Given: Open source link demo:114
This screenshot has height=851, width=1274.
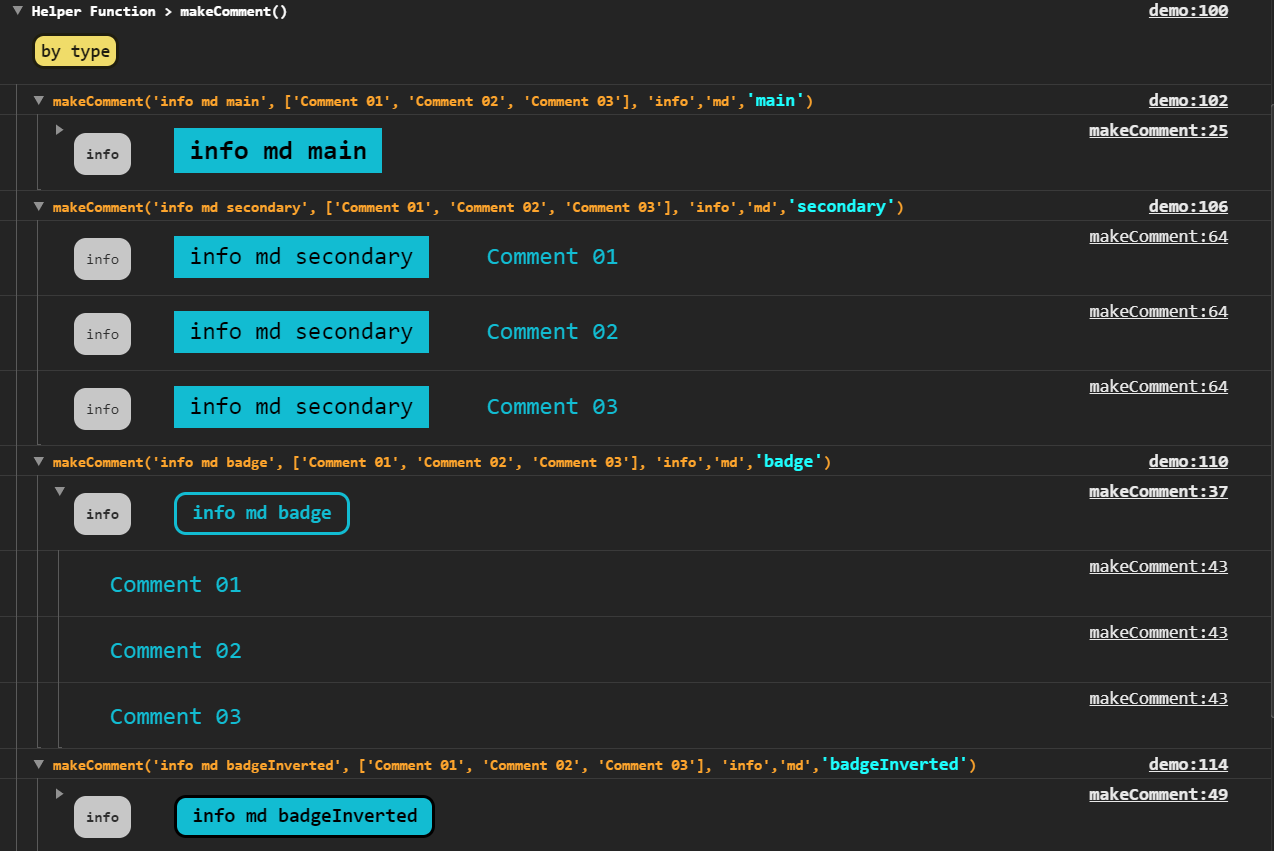Looking at the screenshot, I should click(1188, 764).
